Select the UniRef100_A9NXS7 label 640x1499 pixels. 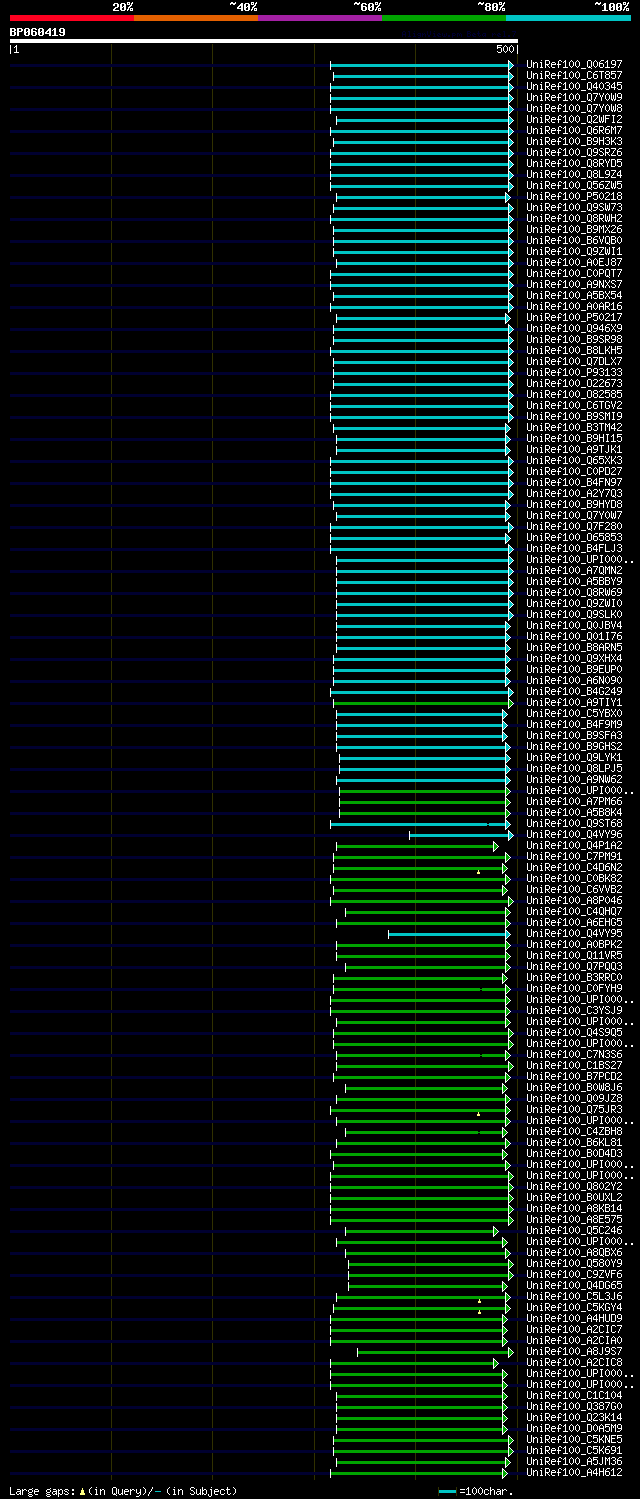[574, 284]
